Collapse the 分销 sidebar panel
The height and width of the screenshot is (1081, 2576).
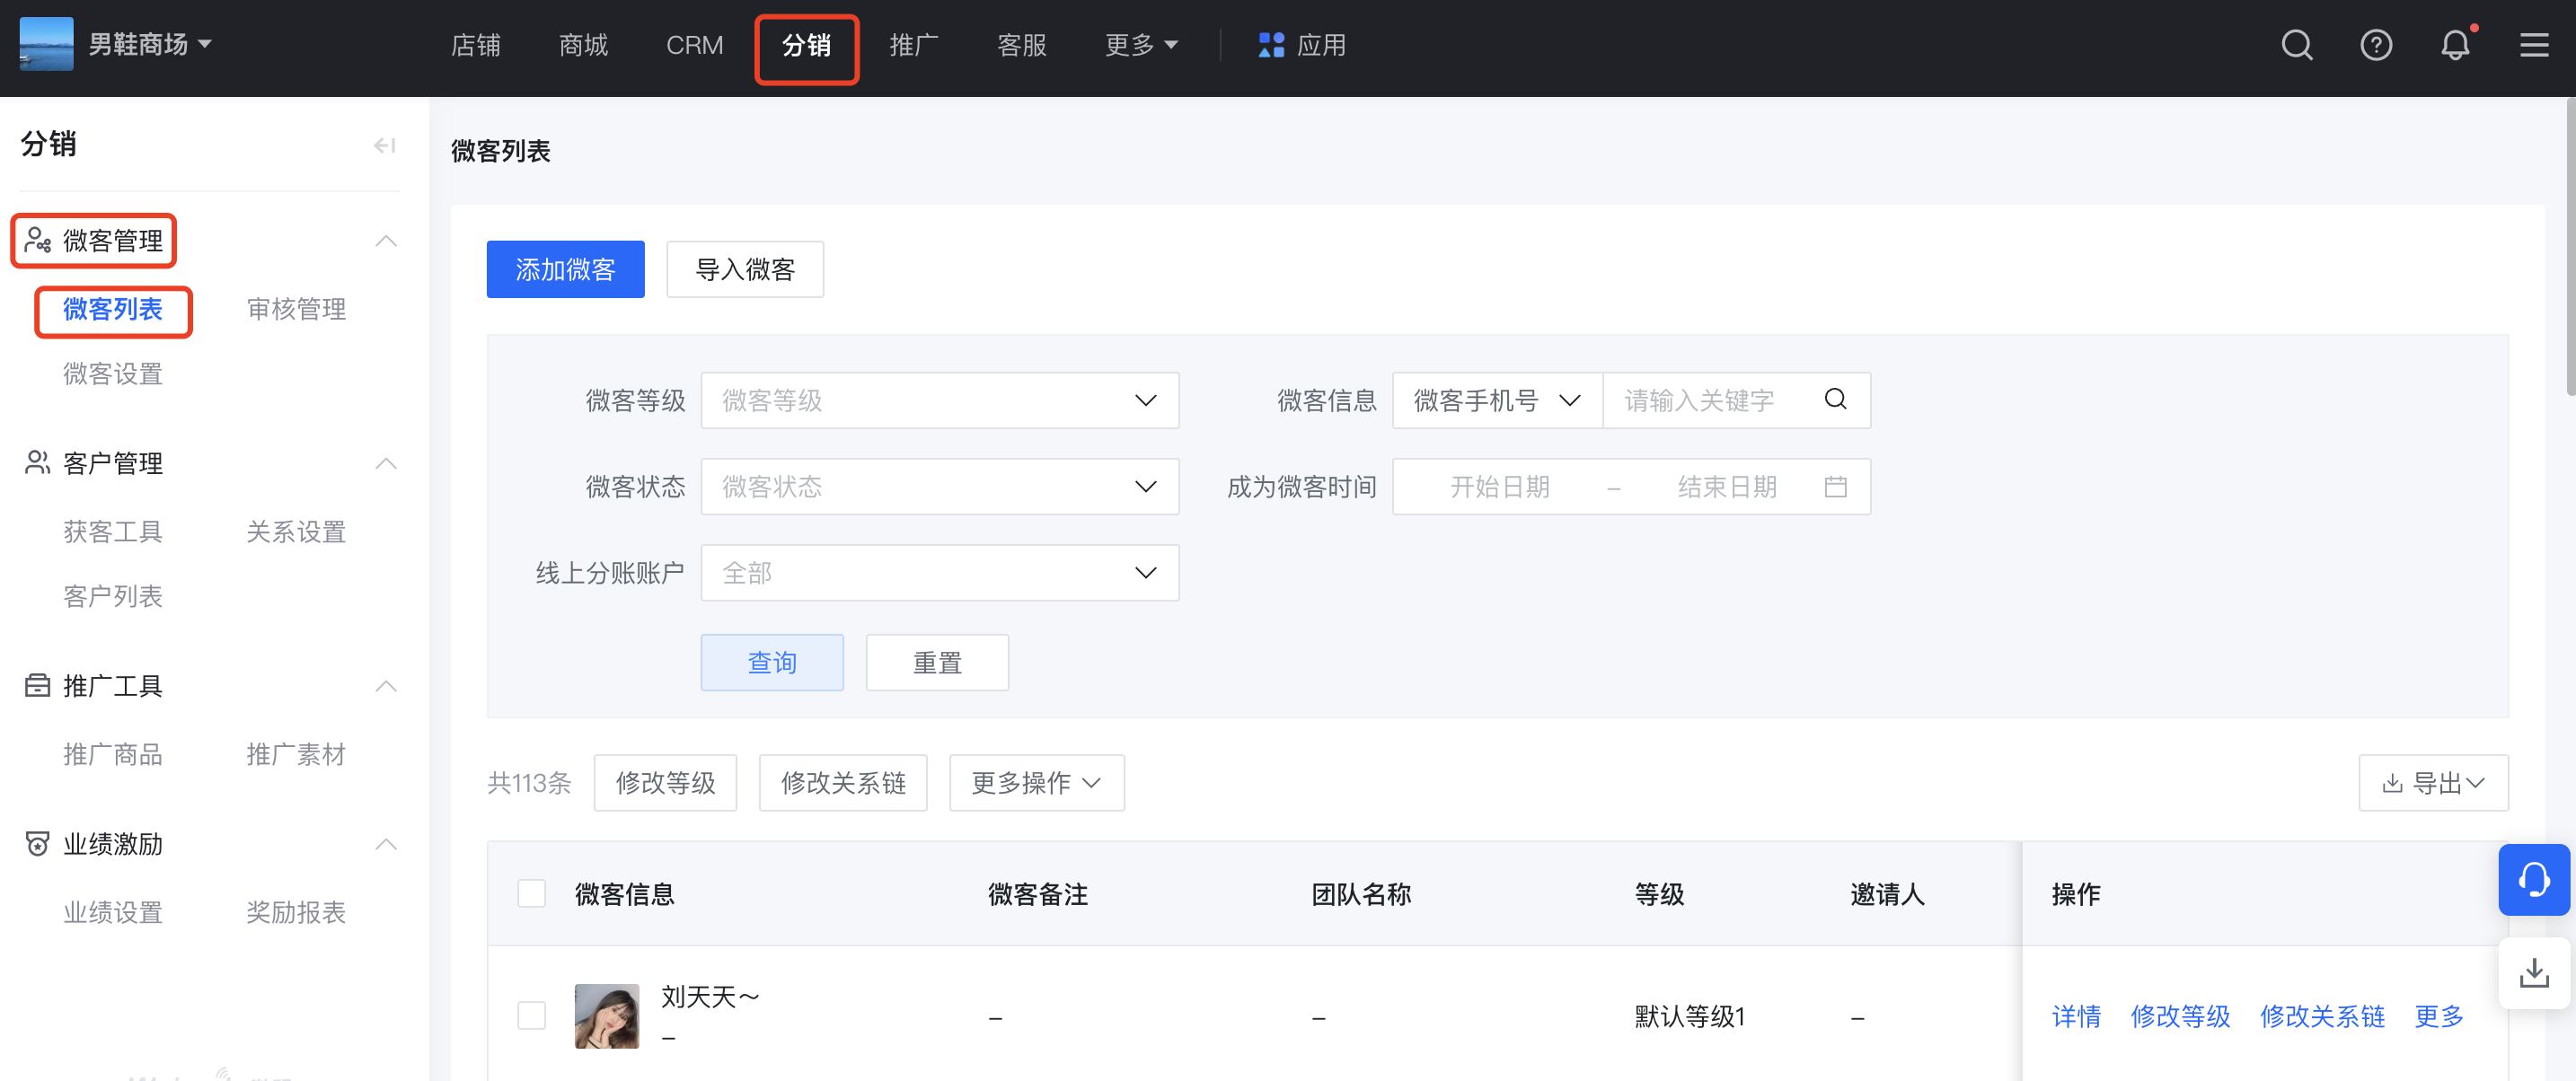pos(385,146)
